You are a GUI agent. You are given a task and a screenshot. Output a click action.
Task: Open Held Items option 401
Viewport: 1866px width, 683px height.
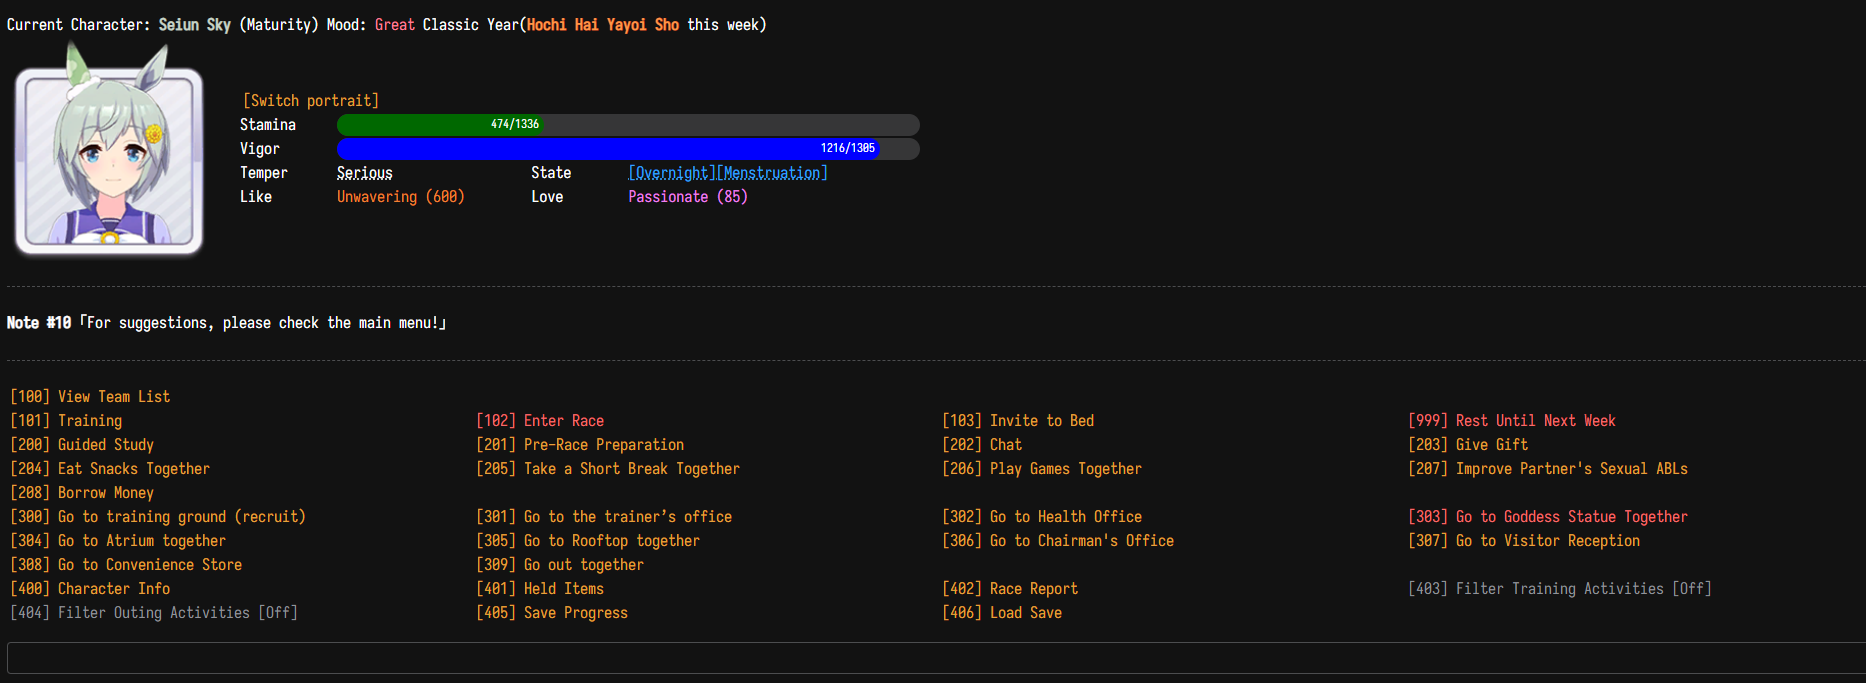540,589
